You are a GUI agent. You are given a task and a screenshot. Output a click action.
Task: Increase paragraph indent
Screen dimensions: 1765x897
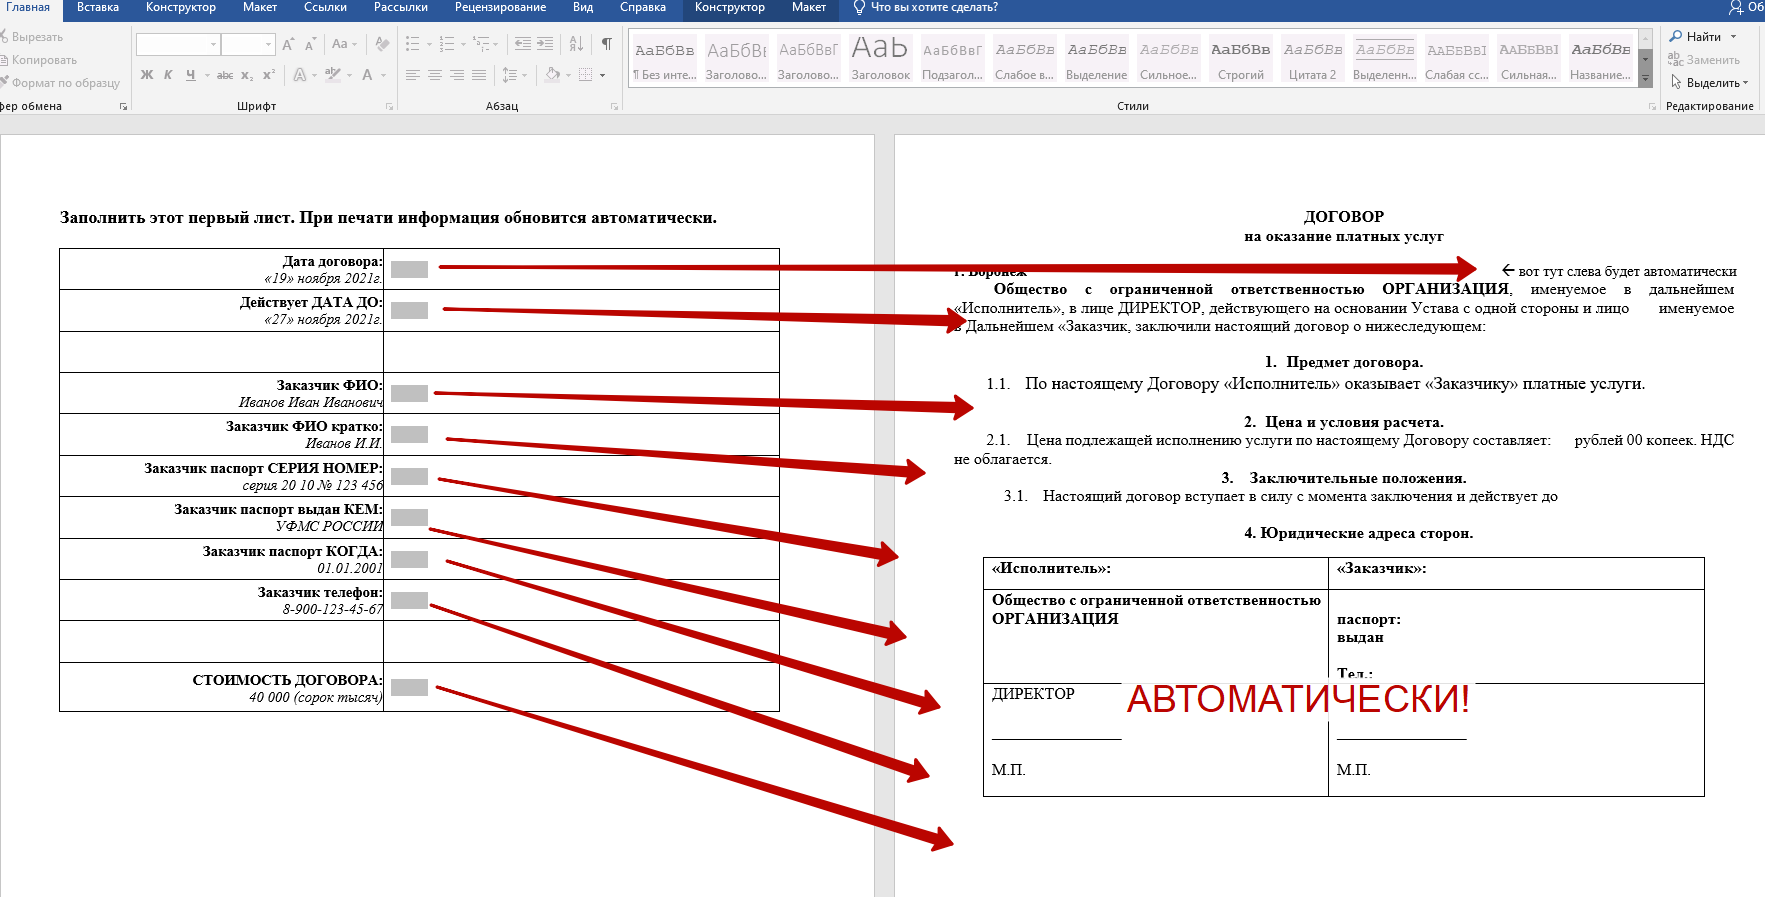(x=545, y=44)
